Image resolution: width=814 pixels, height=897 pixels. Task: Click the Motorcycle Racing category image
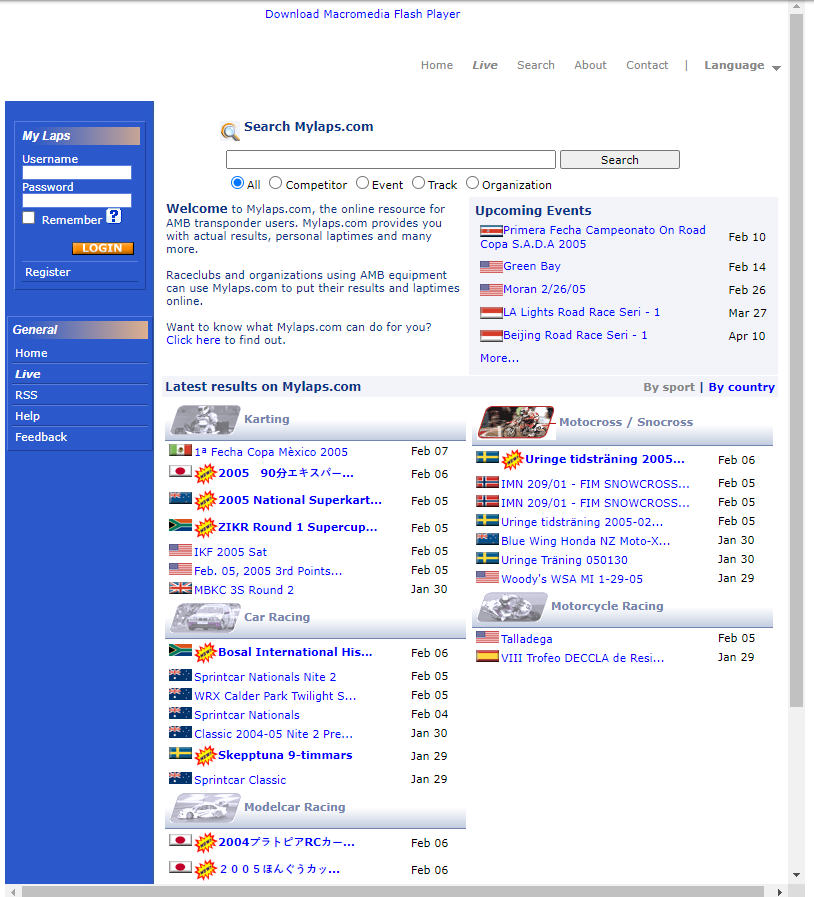512,606
